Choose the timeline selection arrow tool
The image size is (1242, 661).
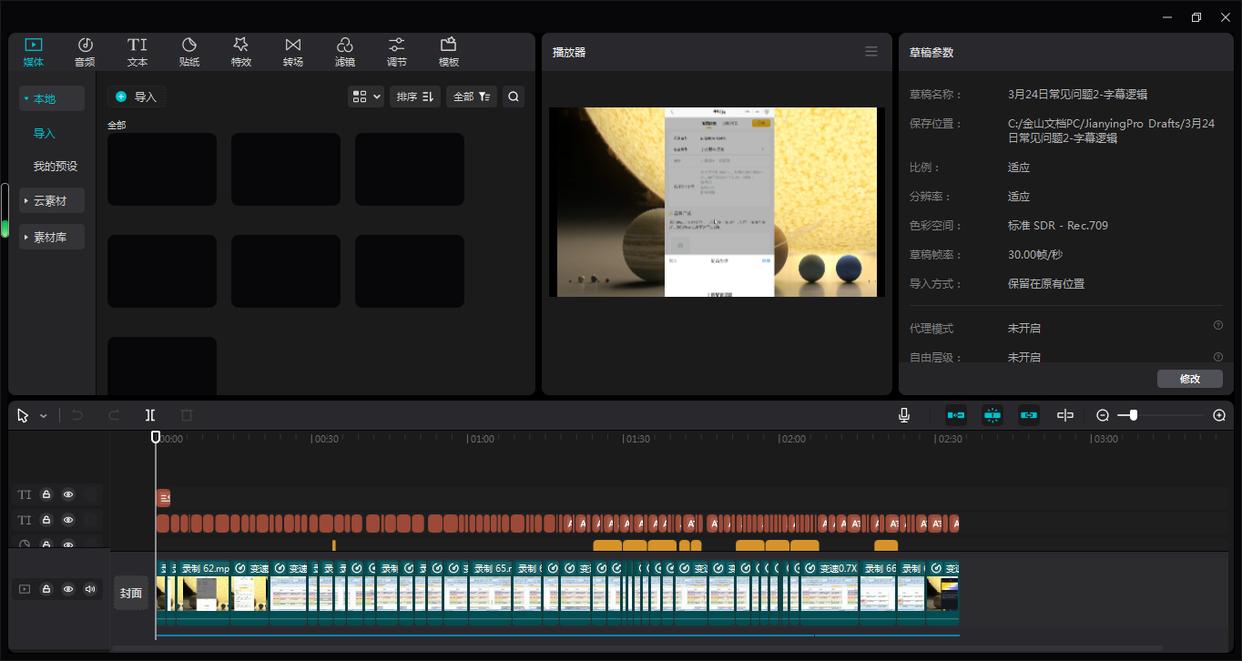[23, 415]
